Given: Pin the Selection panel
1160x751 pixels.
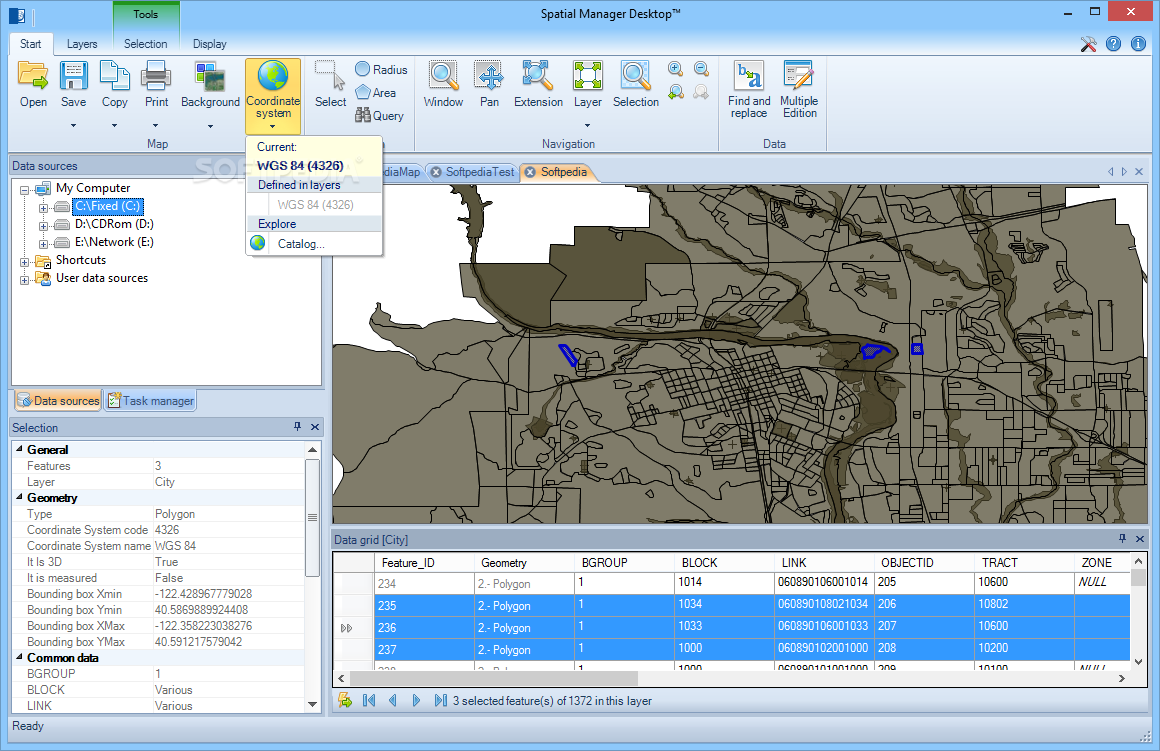Looking at the screenshot, I should pyautogui.click(x=297, y=427).
